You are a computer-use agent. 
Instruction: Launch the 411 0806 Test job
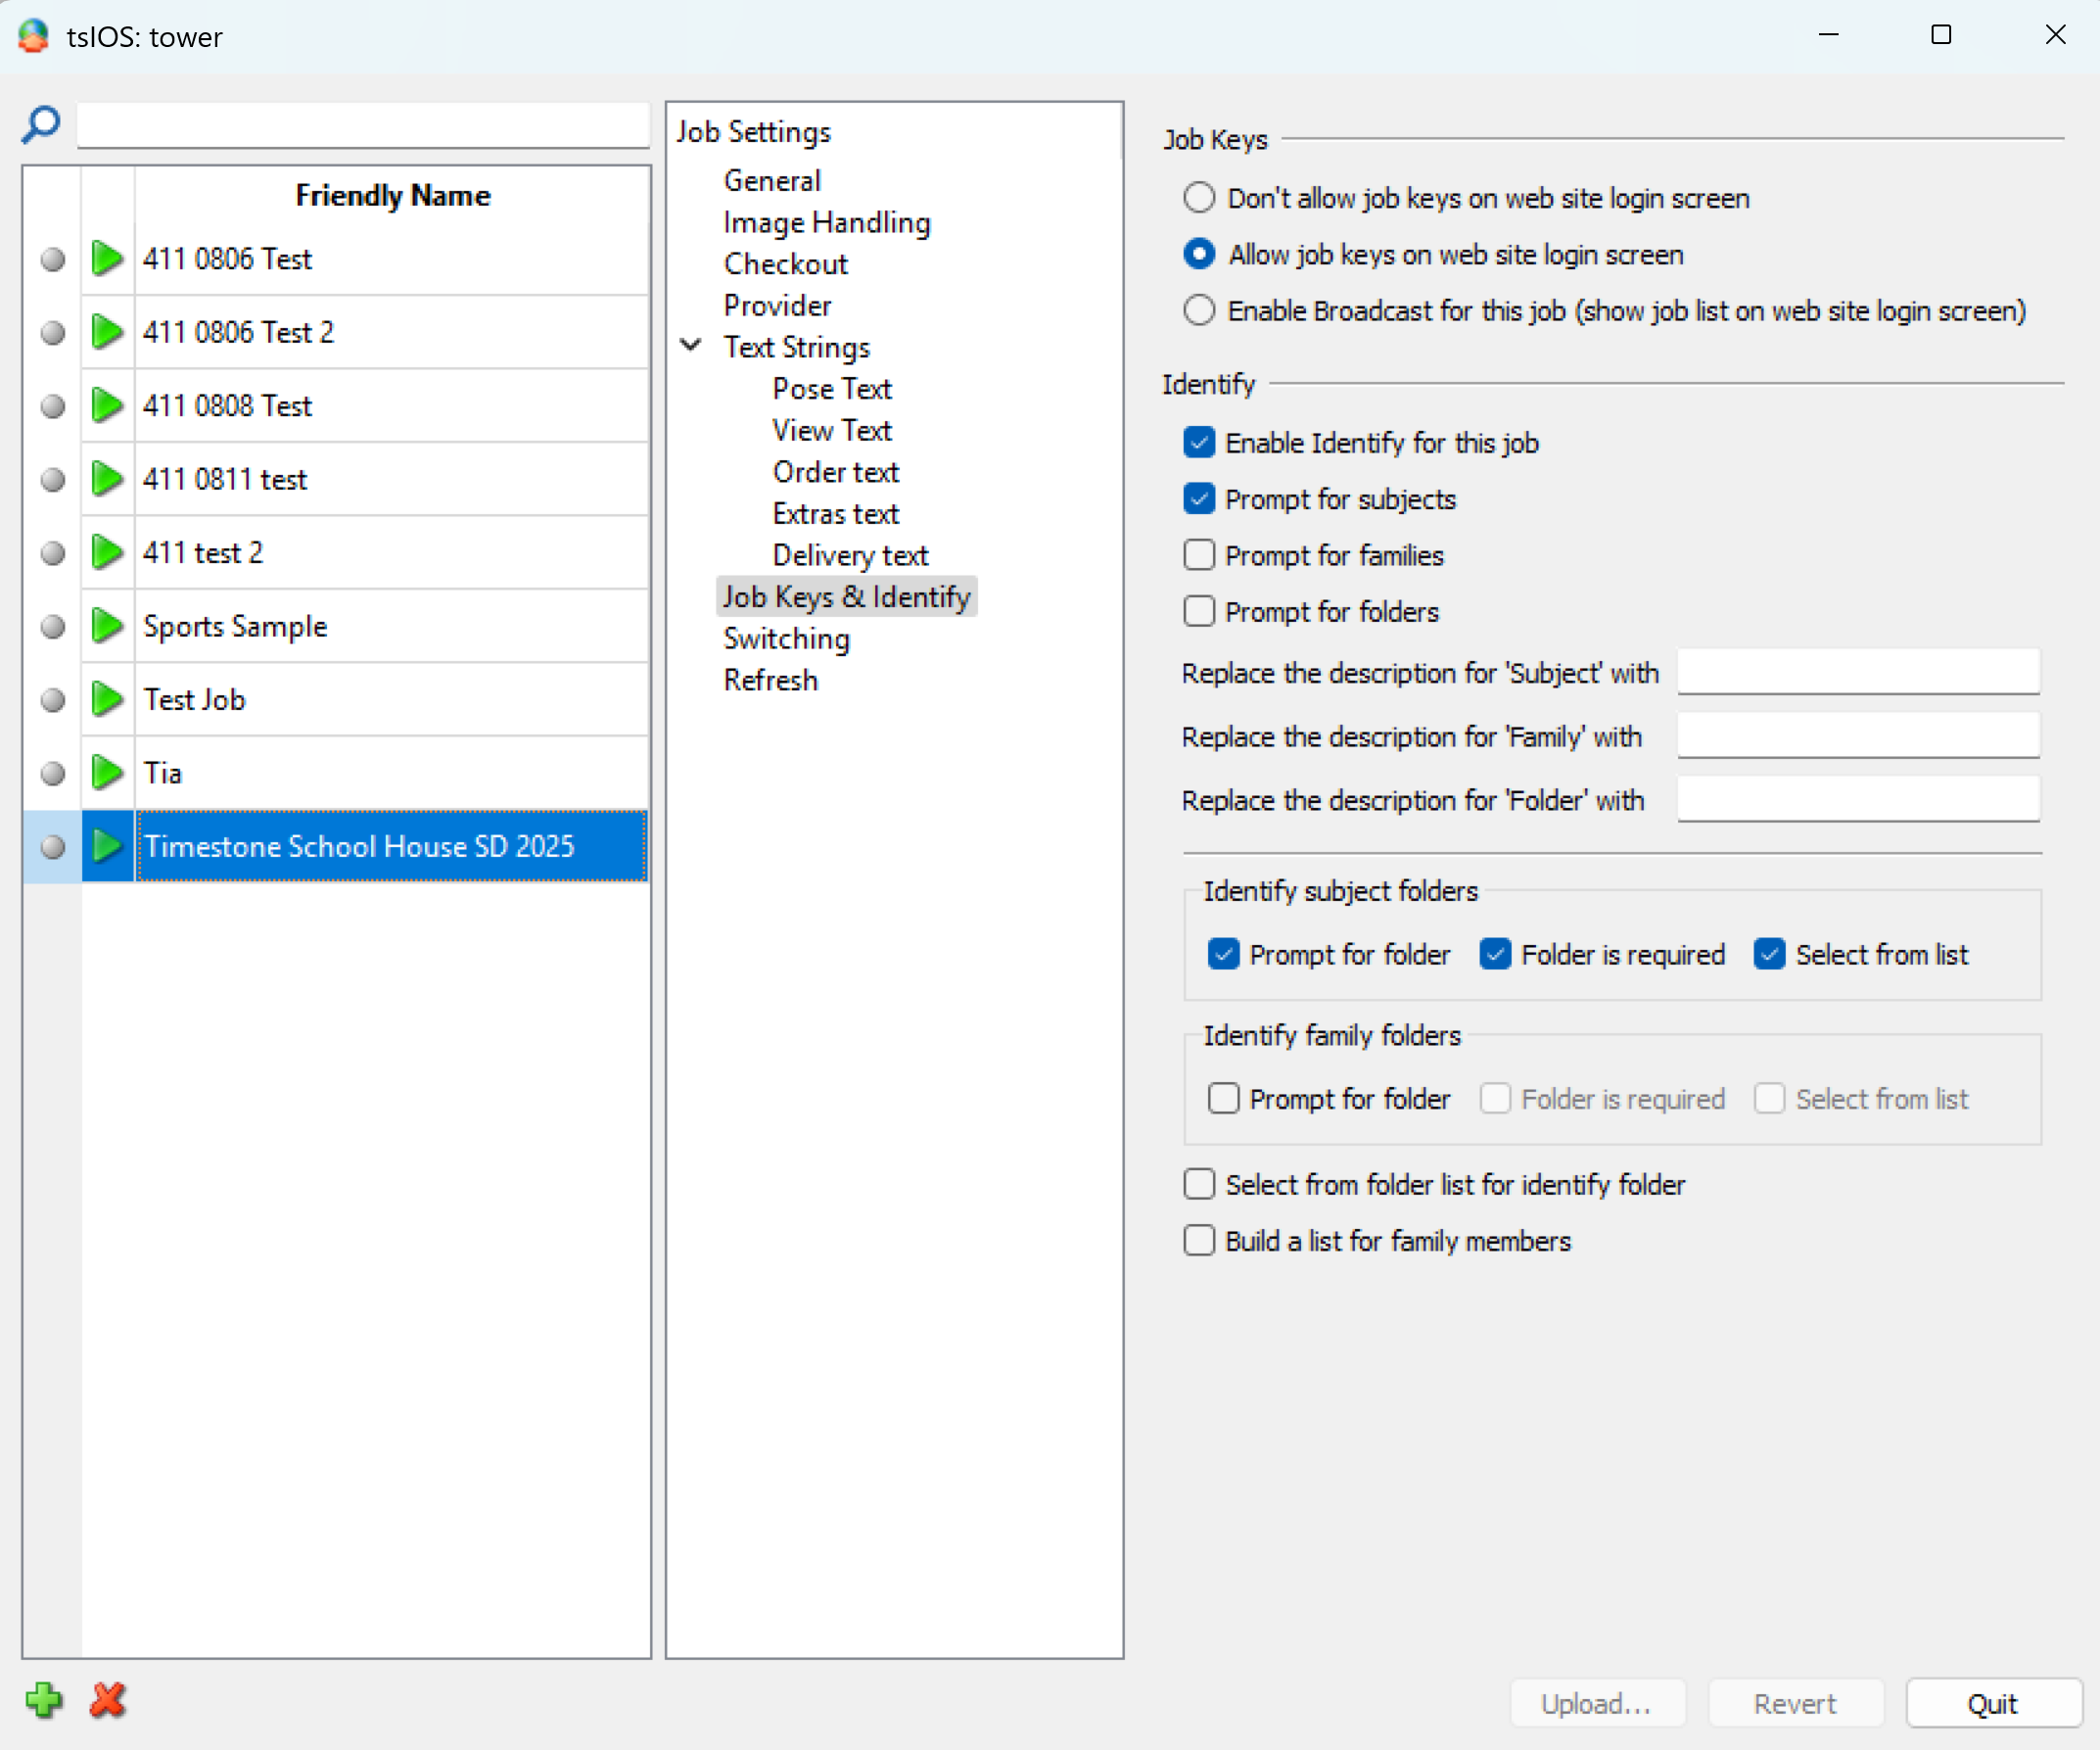[x=105, y=258]
